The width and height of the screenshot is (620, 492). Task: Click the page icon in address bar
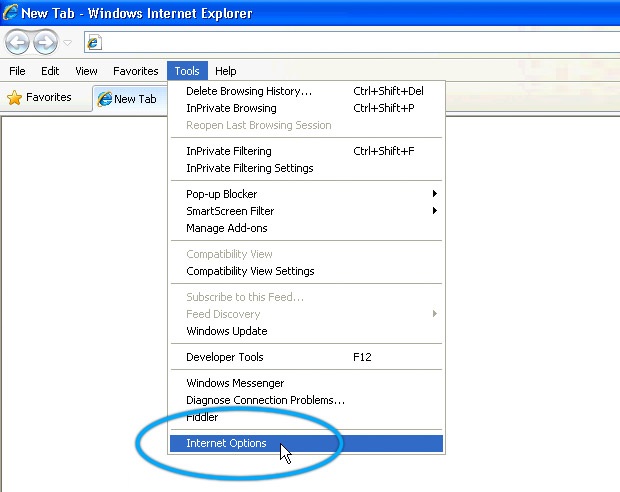(x=94, y=42)
